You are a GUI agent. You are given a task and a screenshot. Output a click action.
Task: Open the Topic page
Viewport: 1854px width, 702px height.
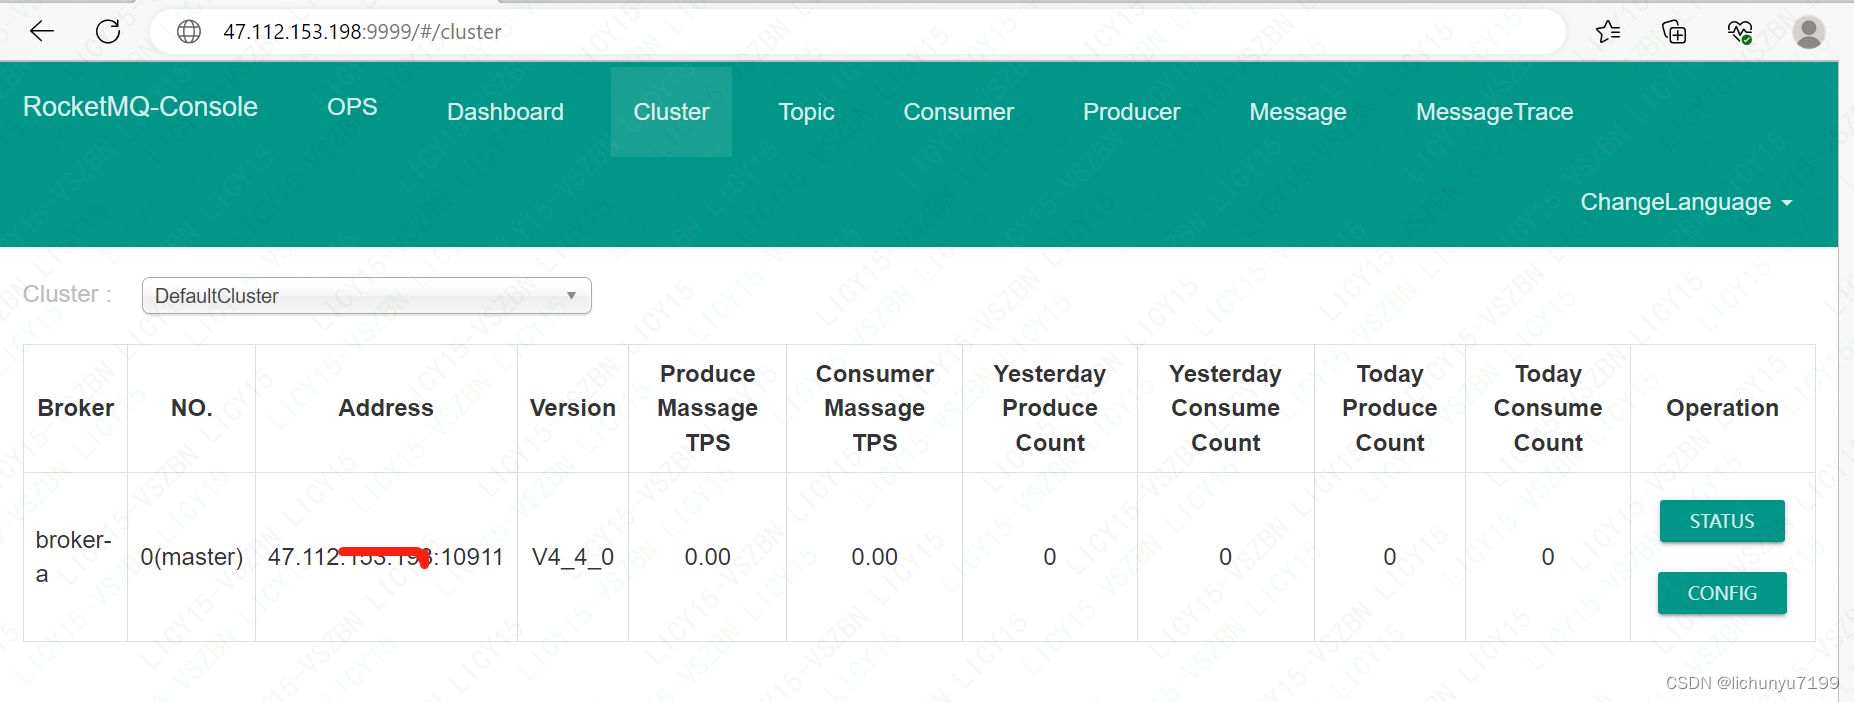click(x=806, y=112)
